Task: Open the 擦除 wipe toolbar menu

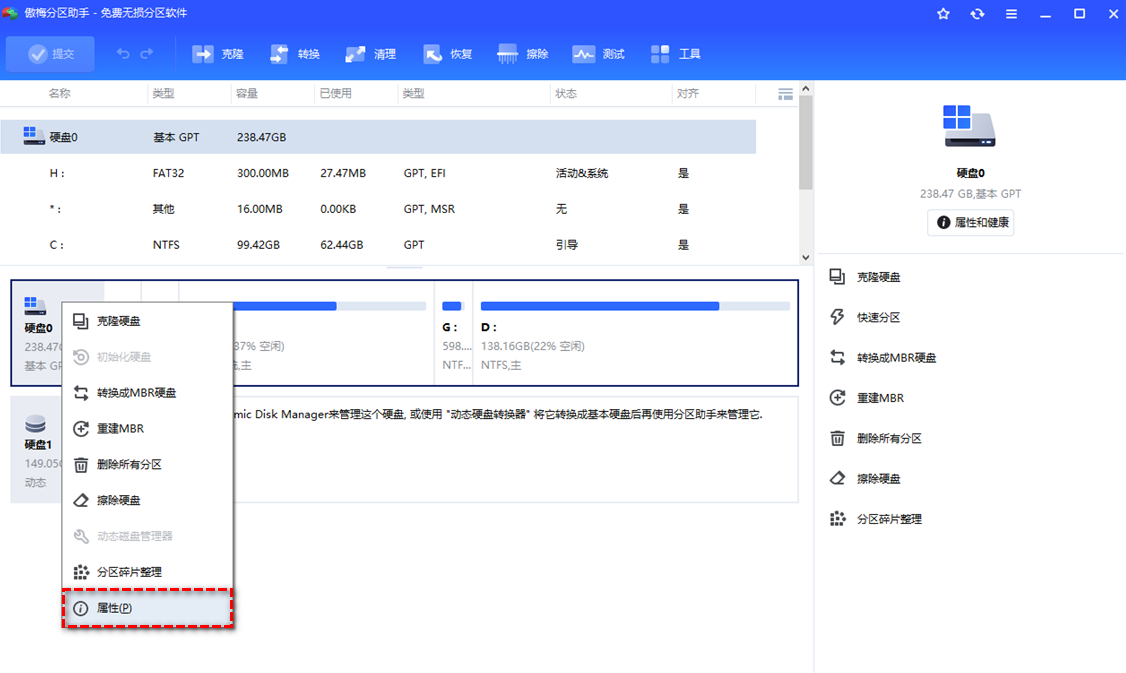Action: pyautogui.click(x=523, y=54)
